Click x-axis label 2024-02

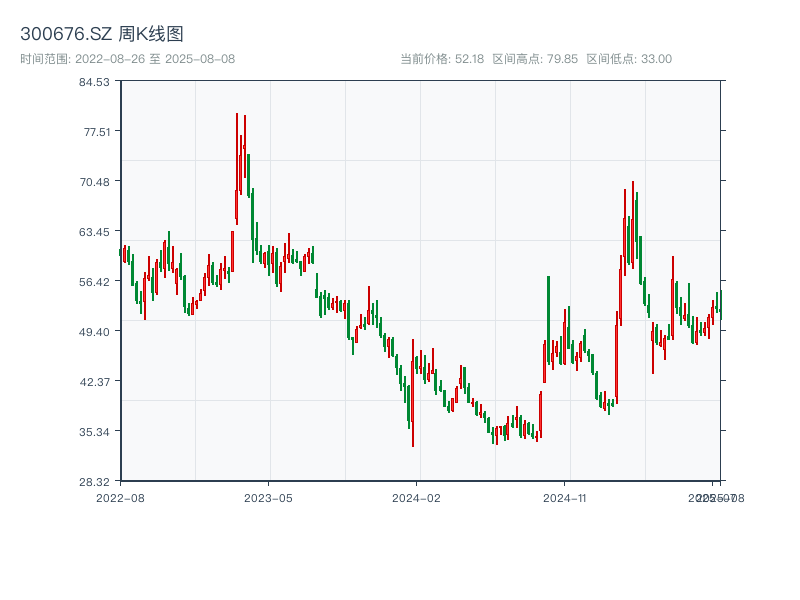click(416, 498)
